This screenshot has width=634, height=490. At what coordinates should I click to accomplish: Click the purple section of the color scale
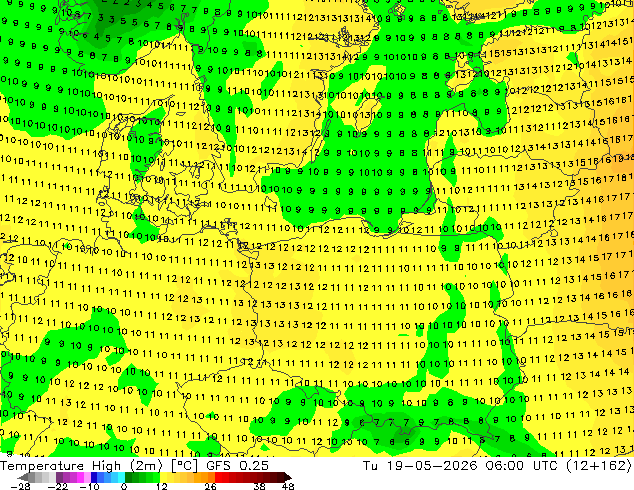click(73, 477)
